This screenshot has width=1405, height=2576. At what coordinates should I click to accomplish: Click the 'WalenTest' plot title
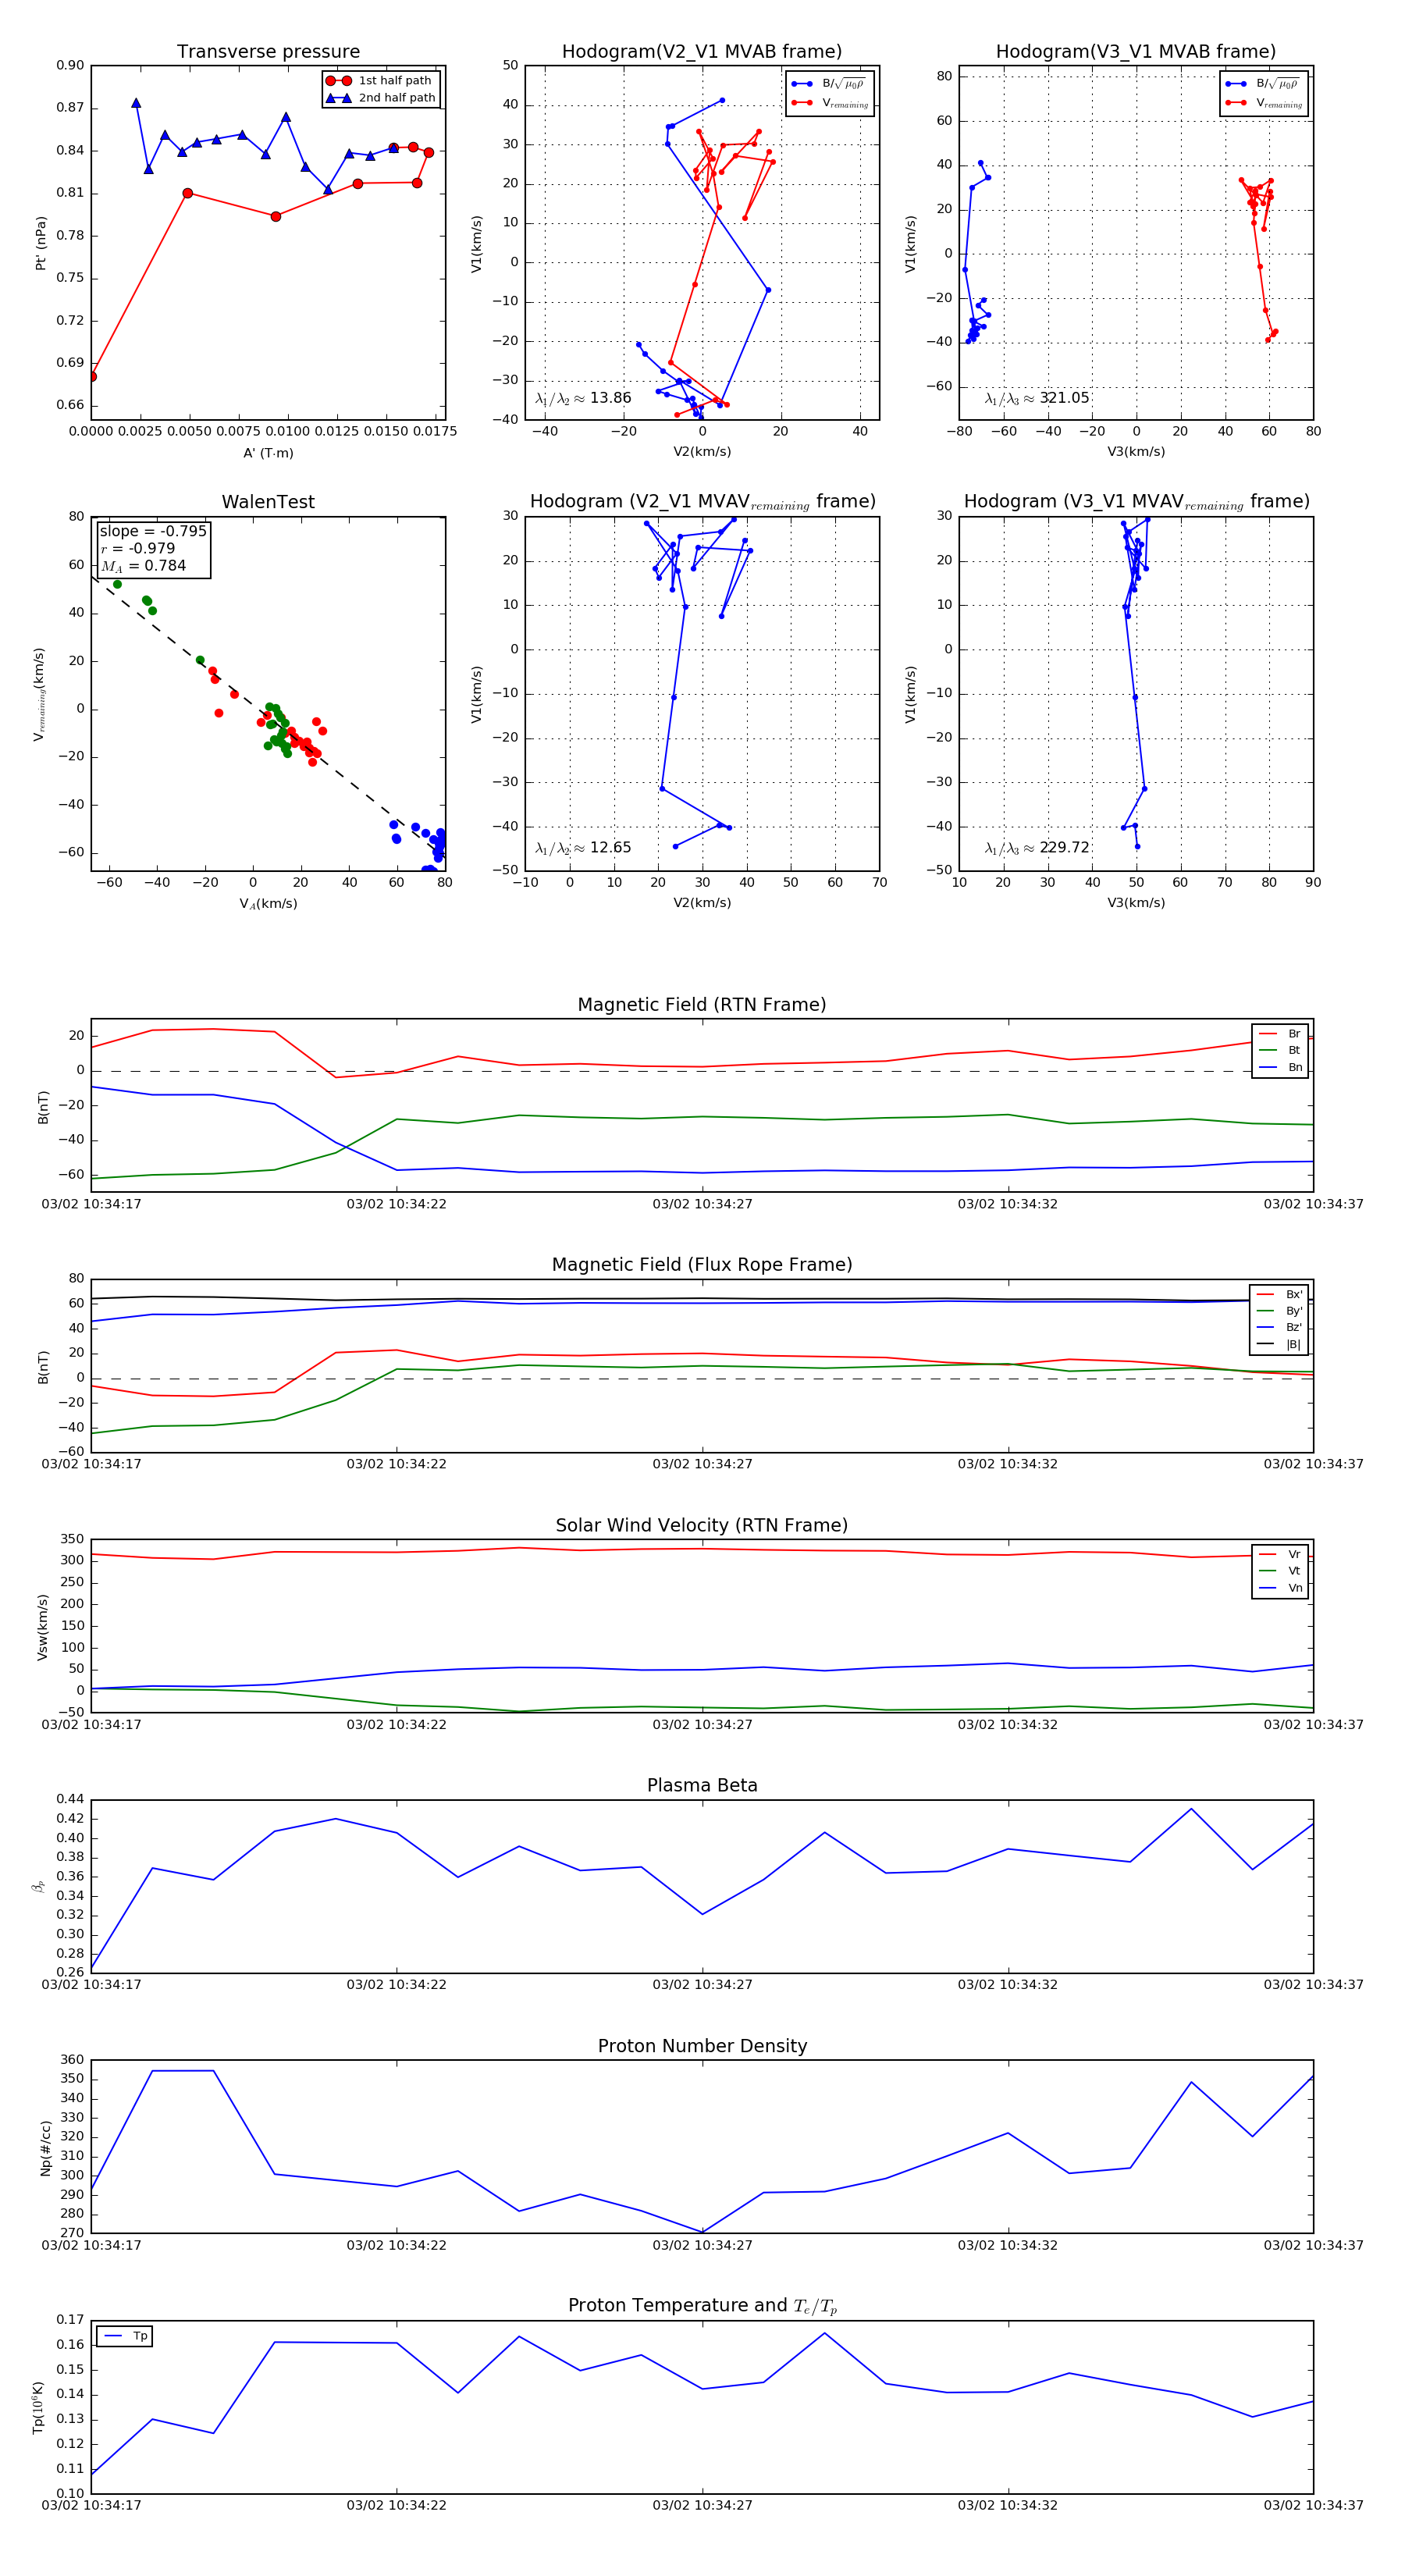click(x=268, y=502)
